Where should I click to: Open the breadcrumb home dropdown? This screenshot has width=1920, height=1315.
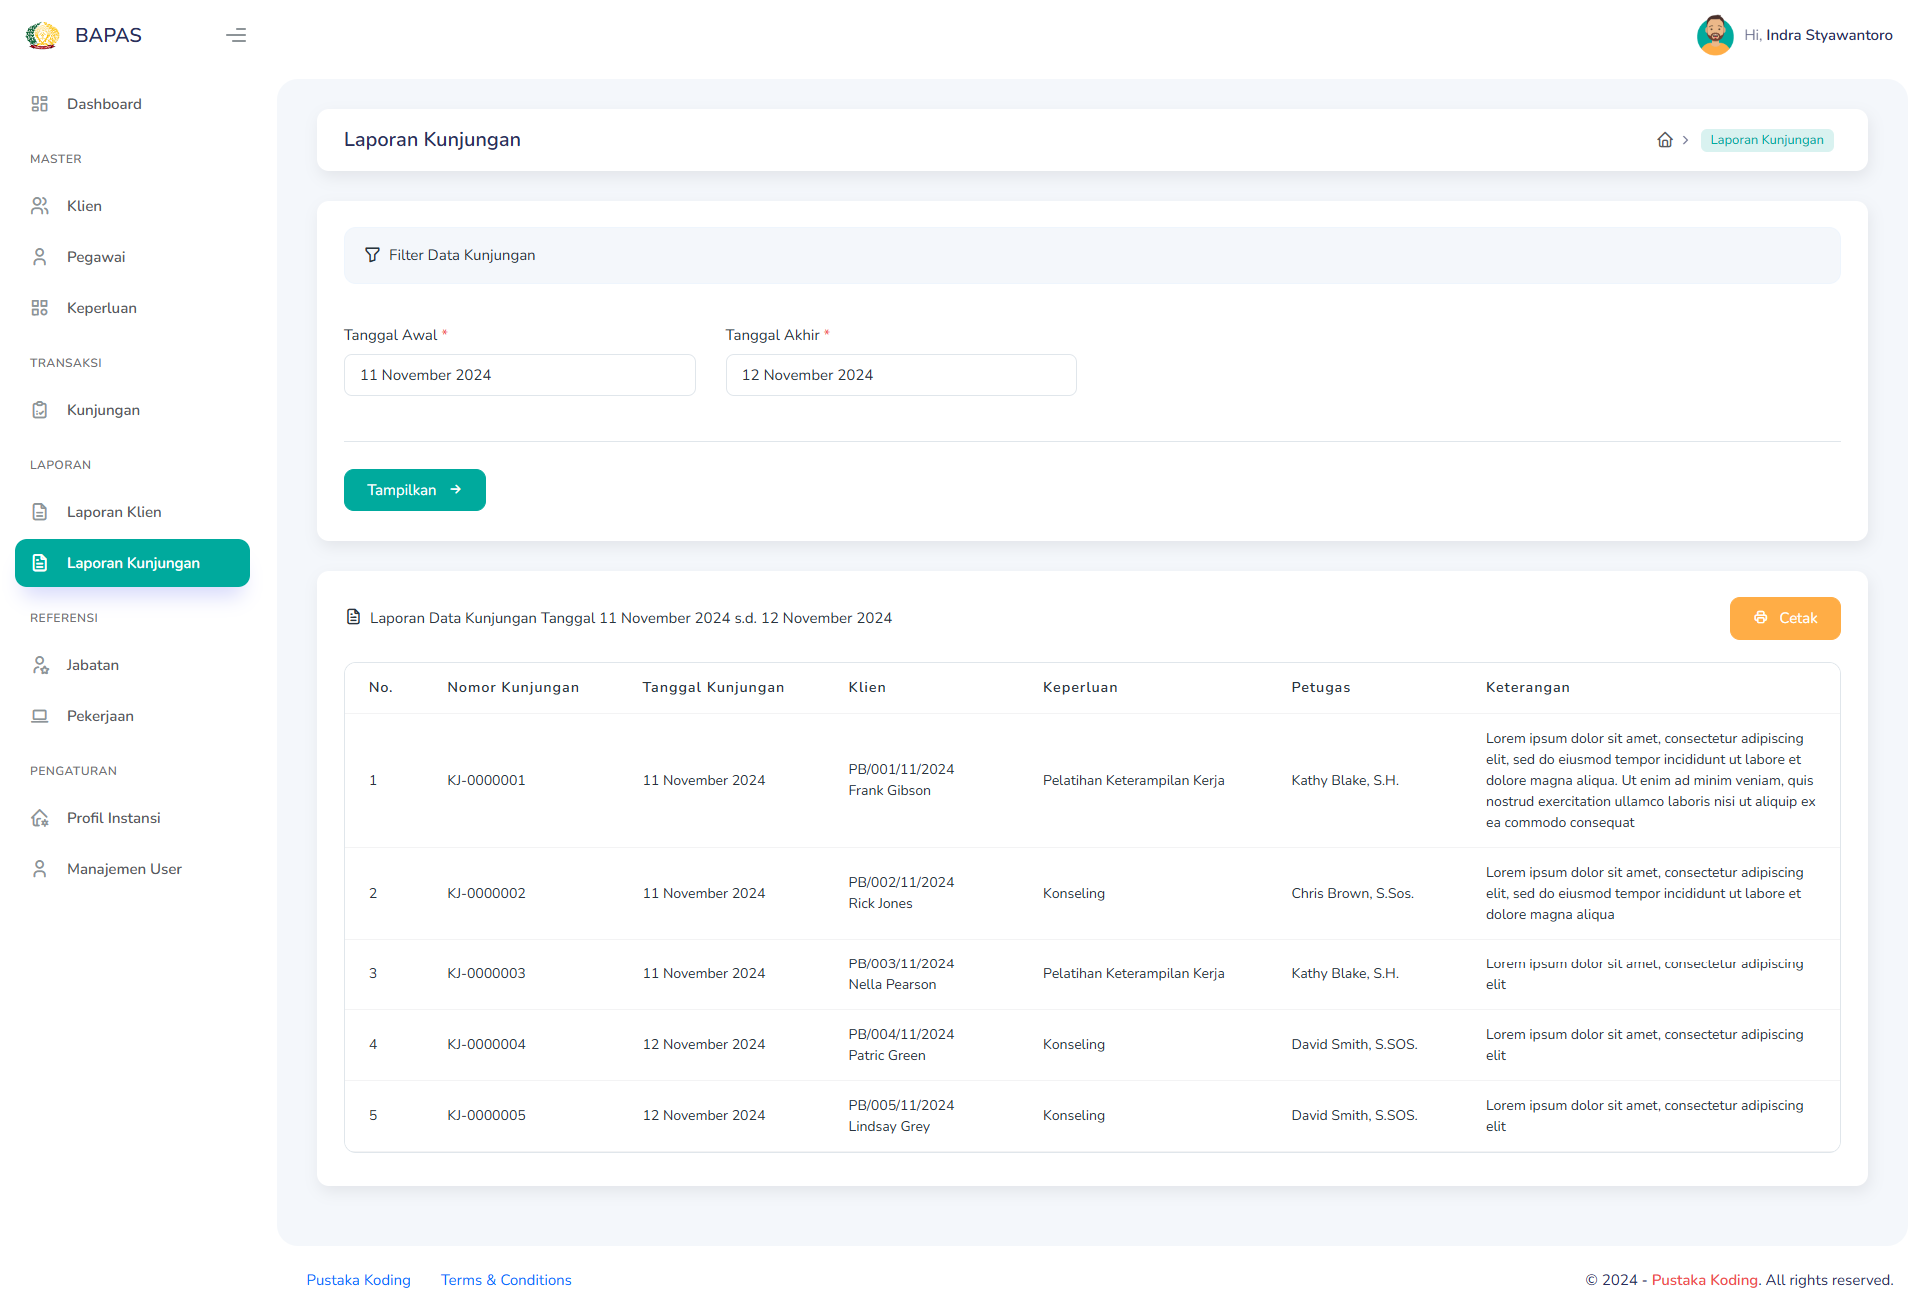tap(1663, 139)
